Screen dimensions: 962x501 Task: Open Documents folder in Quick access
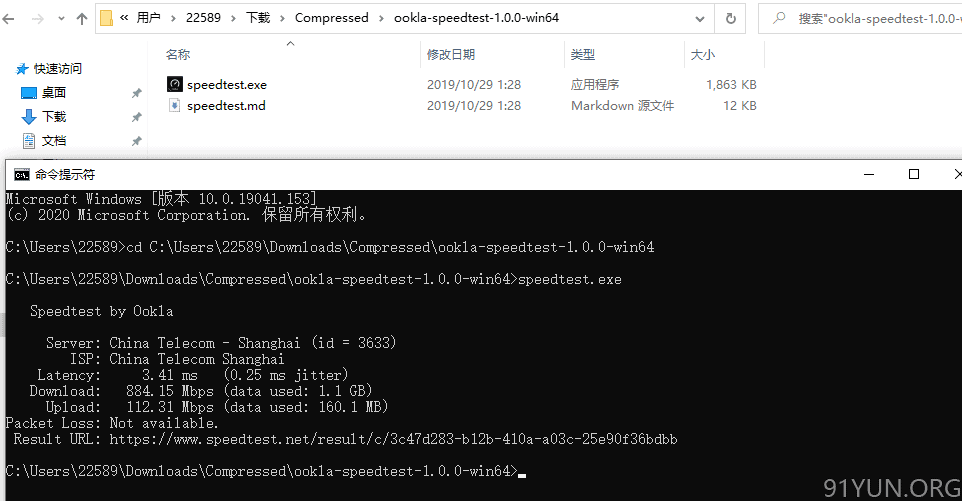[x=53, y=140]
